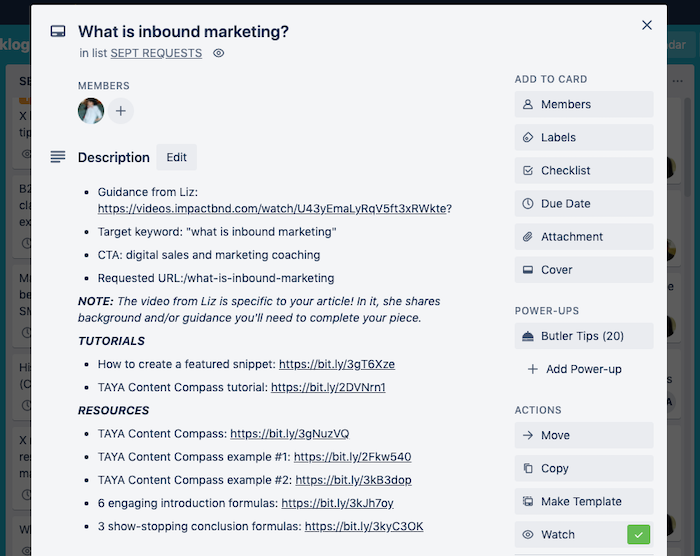
Task: Copy the card via the Copy action
Action: pyautogui.click(x=584, y=468)
